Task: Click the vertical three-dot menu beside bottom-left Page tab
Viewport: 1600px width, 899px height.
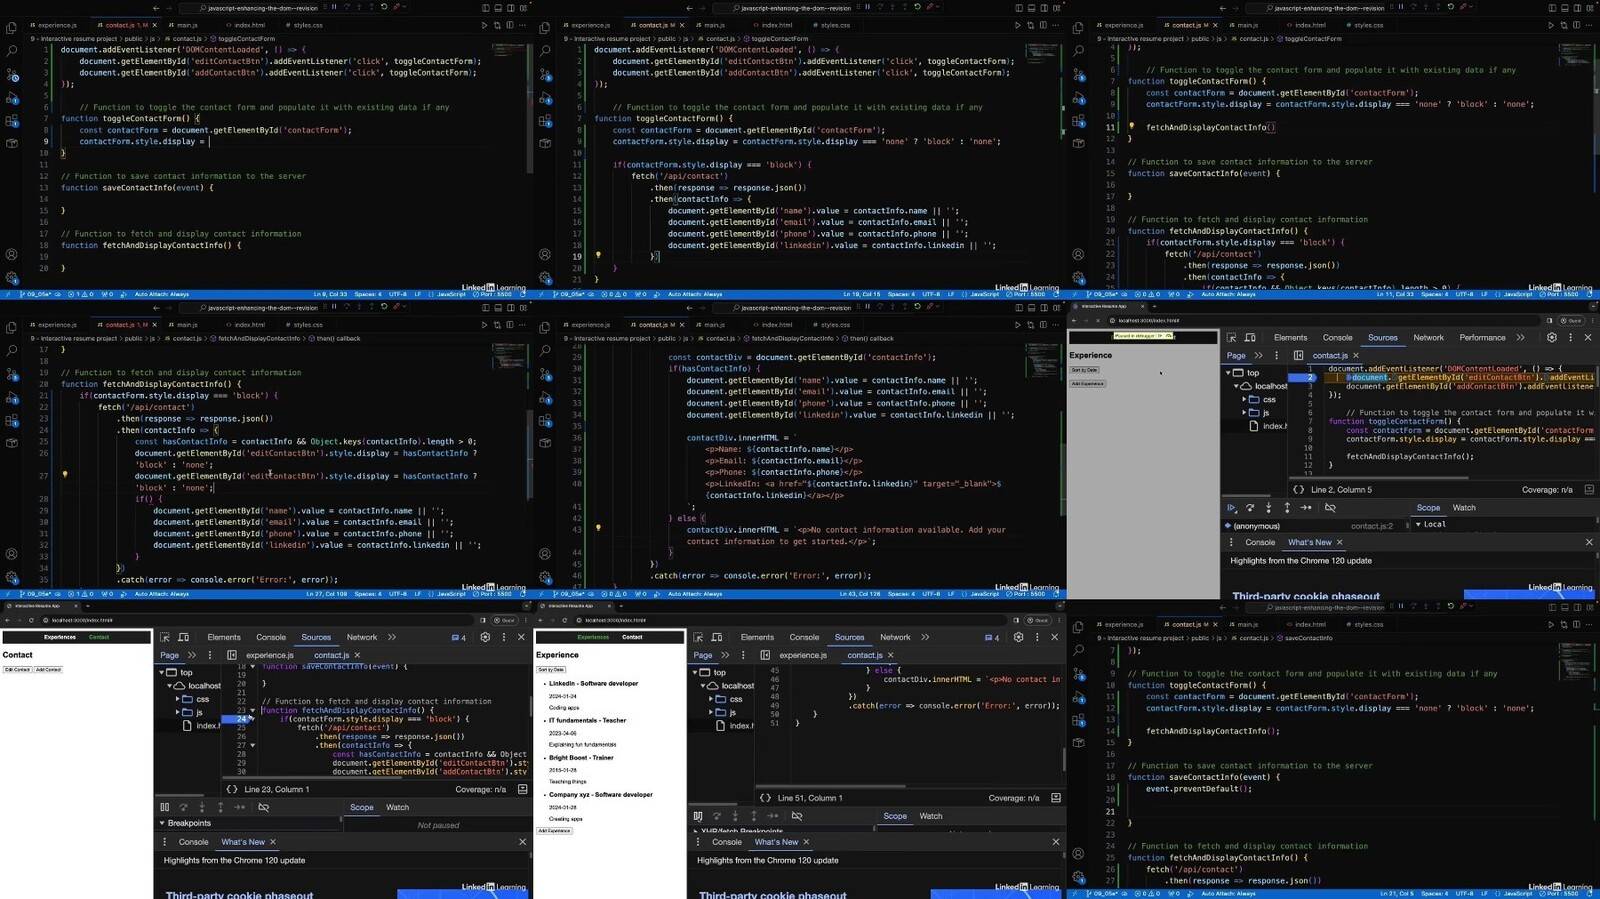Action: pyautogui.click(x=209, y=655)
